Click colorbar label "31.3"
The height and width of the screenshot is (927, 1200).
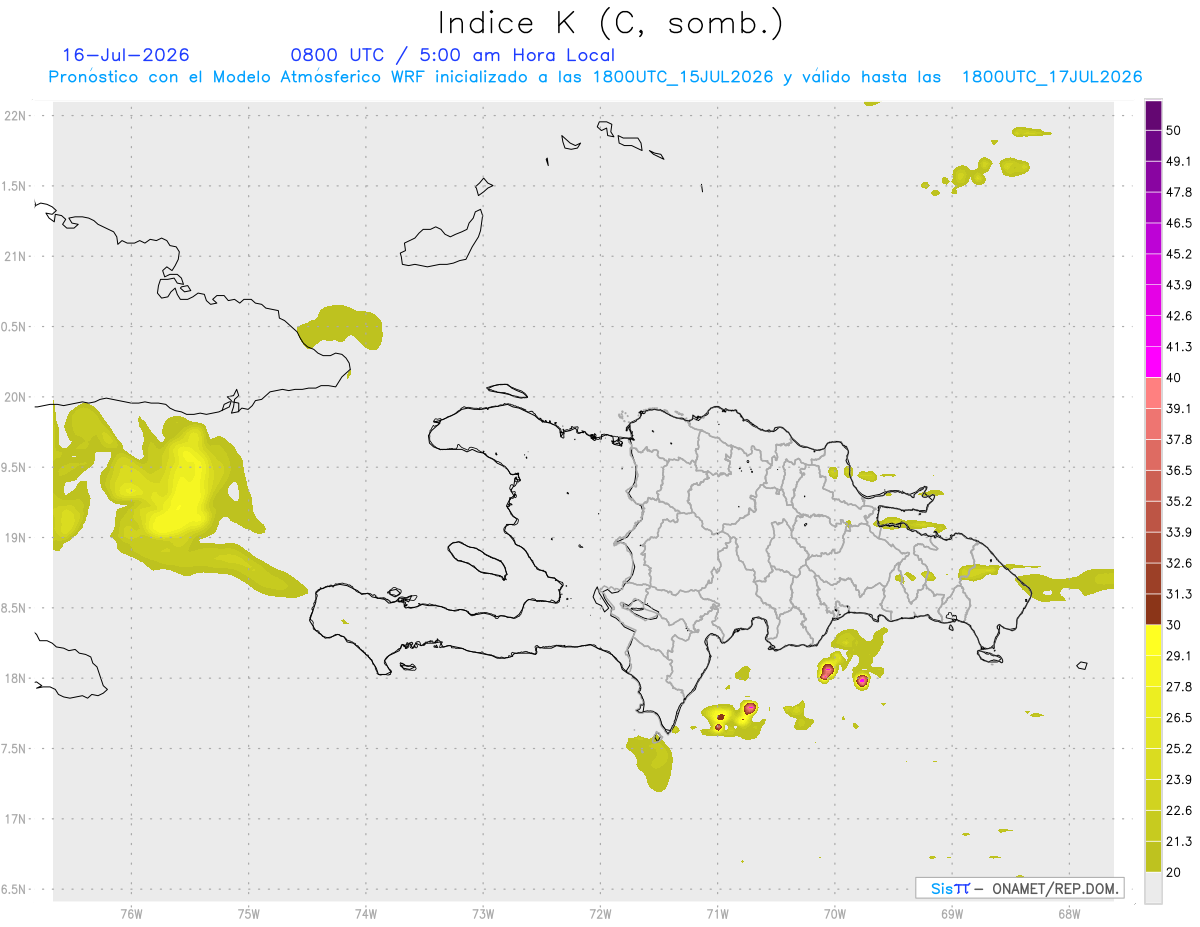(1179, 594)
